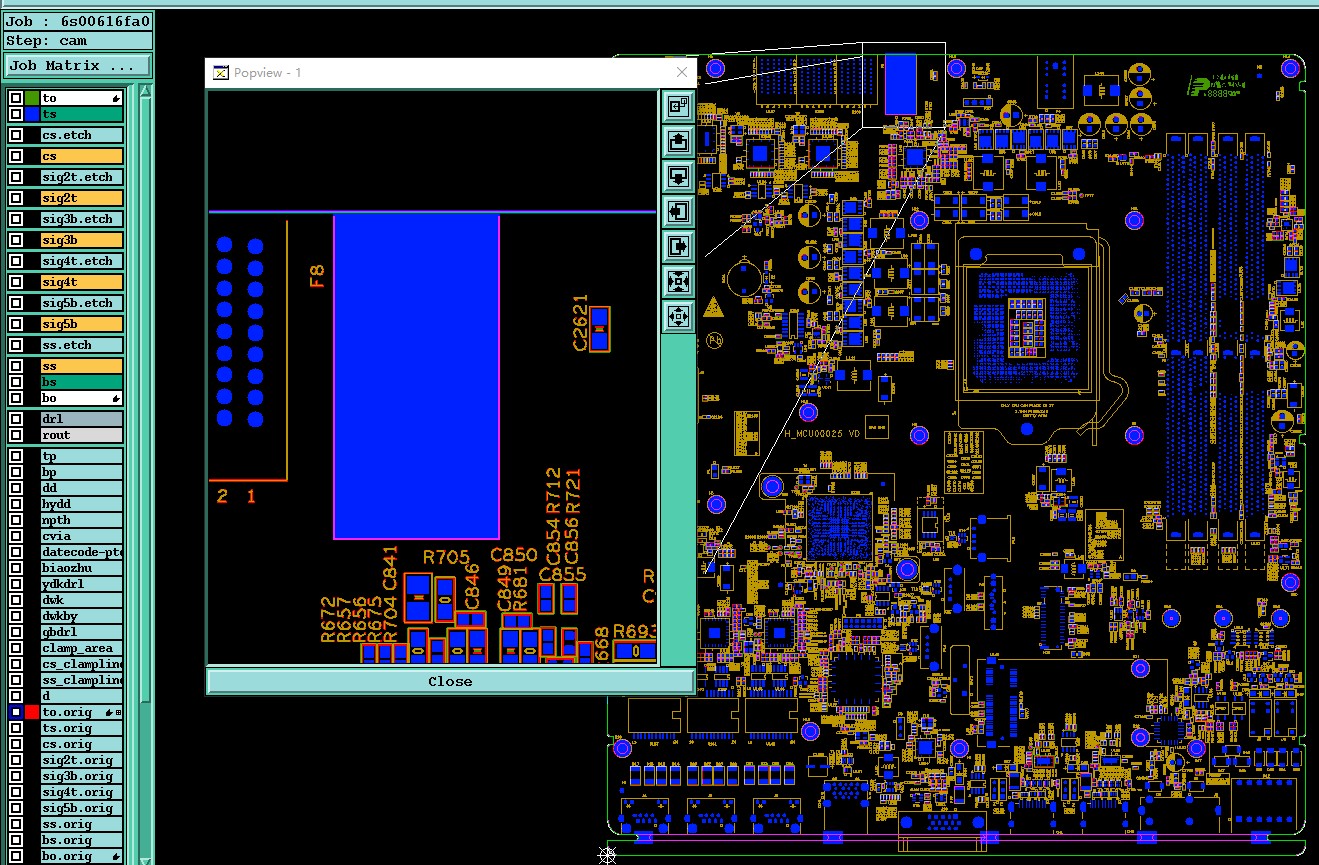Image resolution: width=1319 pixels, height=865 pixels.
Task: Select the 'sig4t.etch' layer name
Action: (82, 261)
